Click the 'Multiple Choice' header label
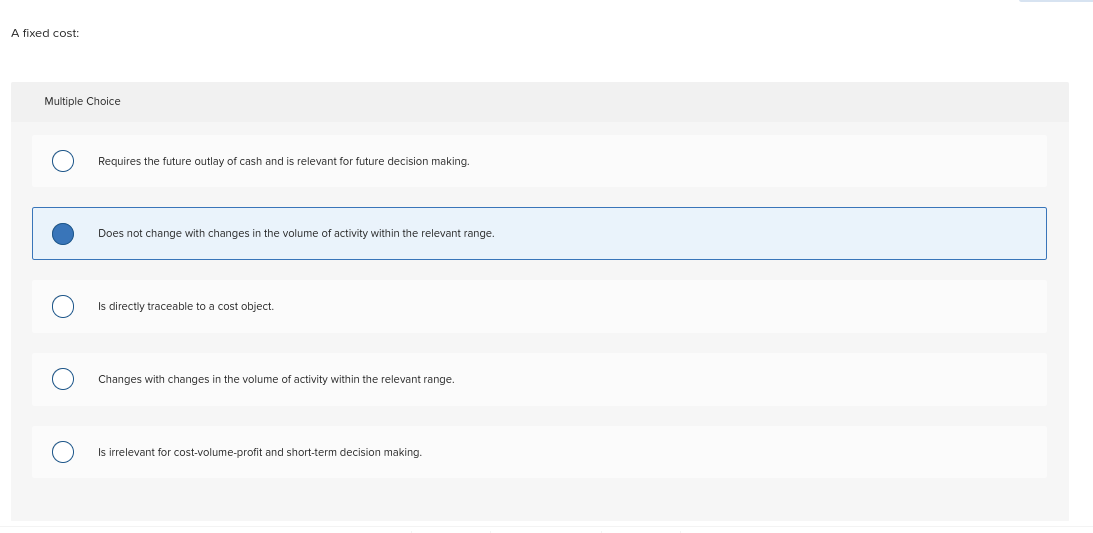This screenshot has width=1093, height=533. coord(82,102)
